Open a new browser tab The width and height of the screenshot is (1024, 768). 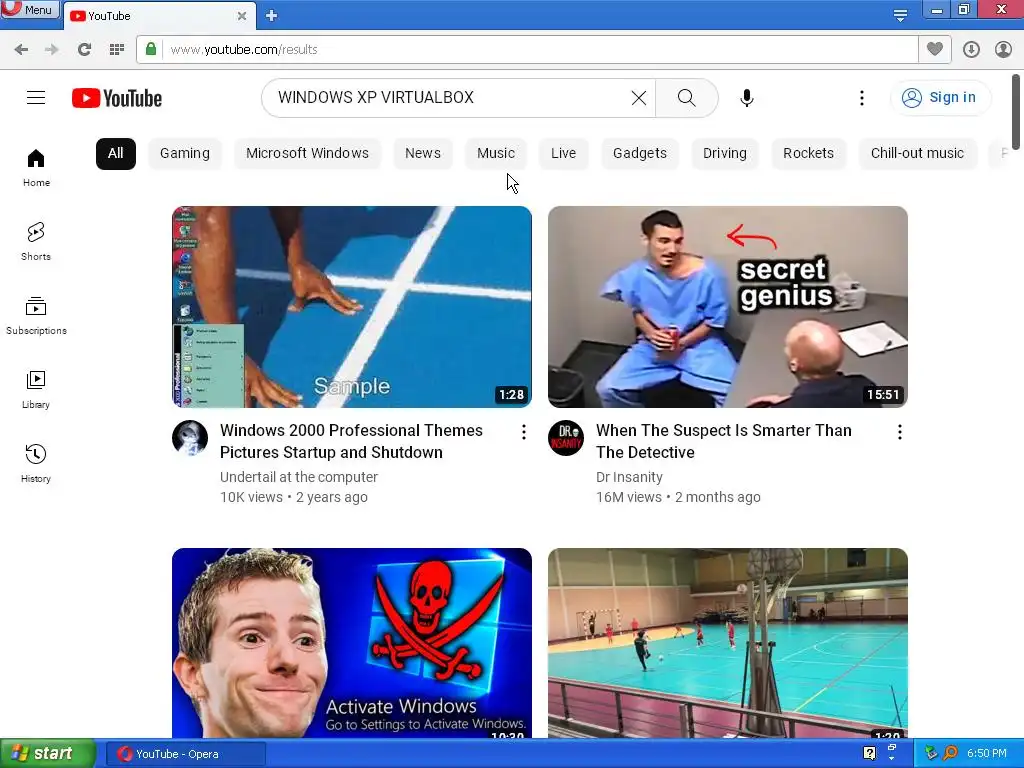pos(272,16)
